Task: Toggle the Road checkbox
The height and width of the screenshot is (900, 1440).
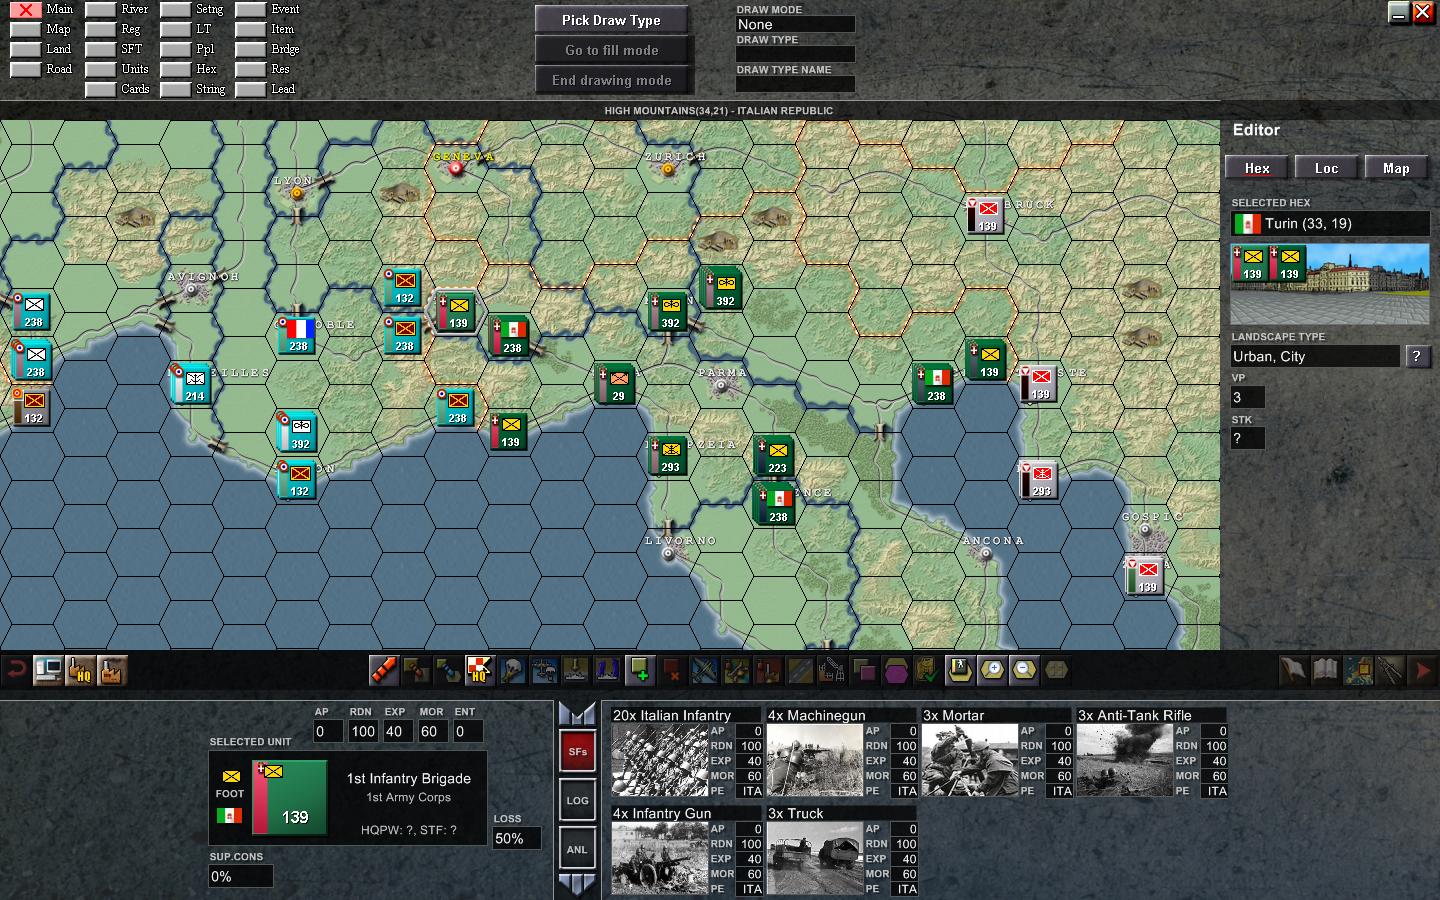Action: (25, 70)
